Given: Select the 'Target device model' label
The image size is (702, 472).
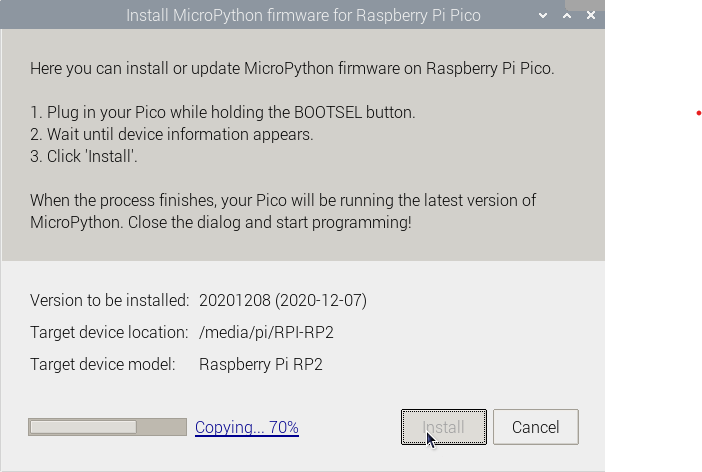Looking at the screenshot, I should [103, 364].
